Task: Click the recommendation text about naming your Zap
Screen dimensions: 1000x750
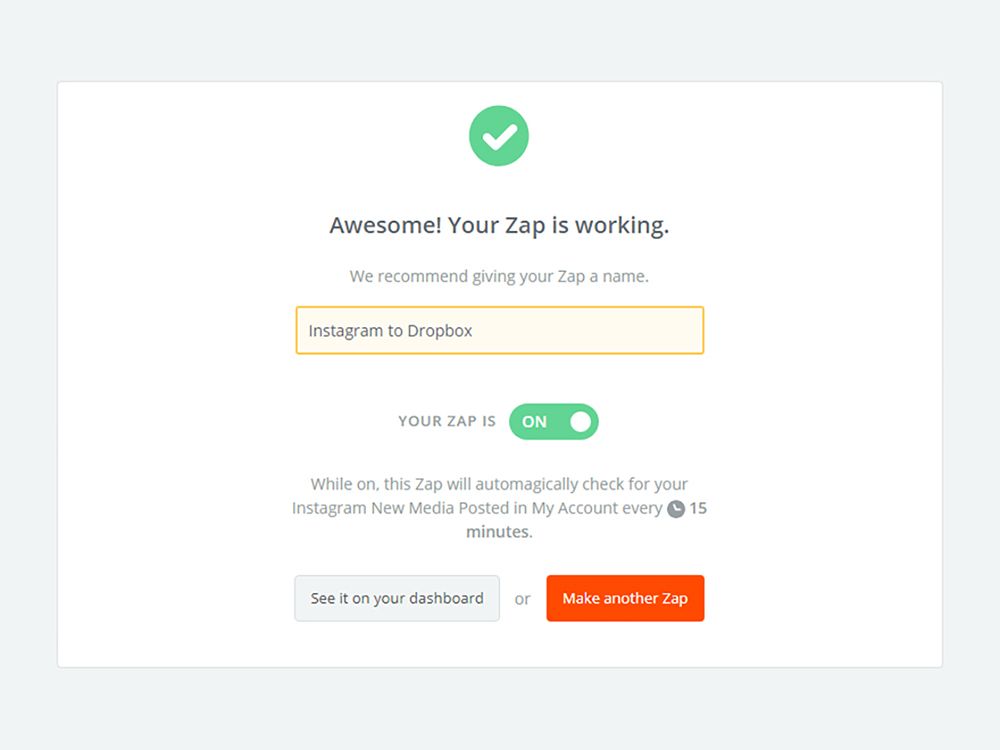Action: coord(499,276)
